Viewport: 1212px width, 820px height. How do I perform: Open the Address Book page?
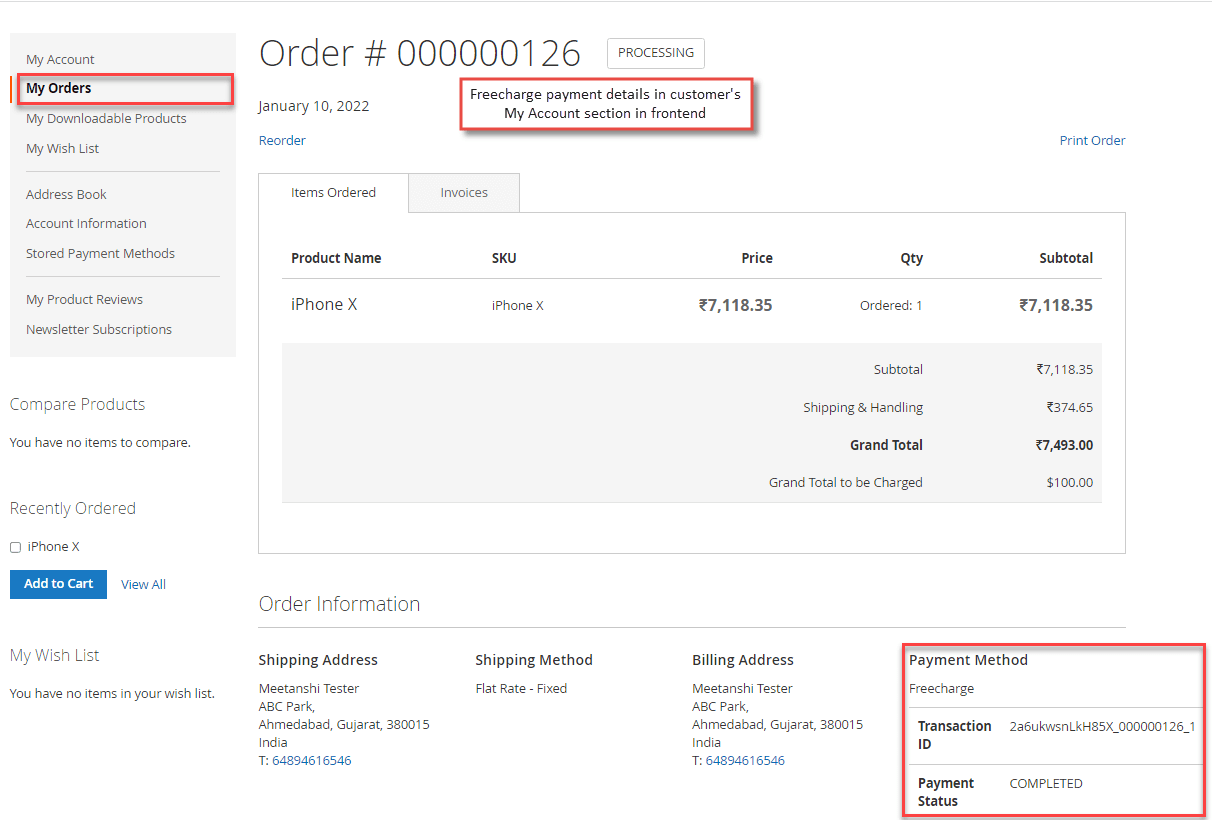point(66,194)
